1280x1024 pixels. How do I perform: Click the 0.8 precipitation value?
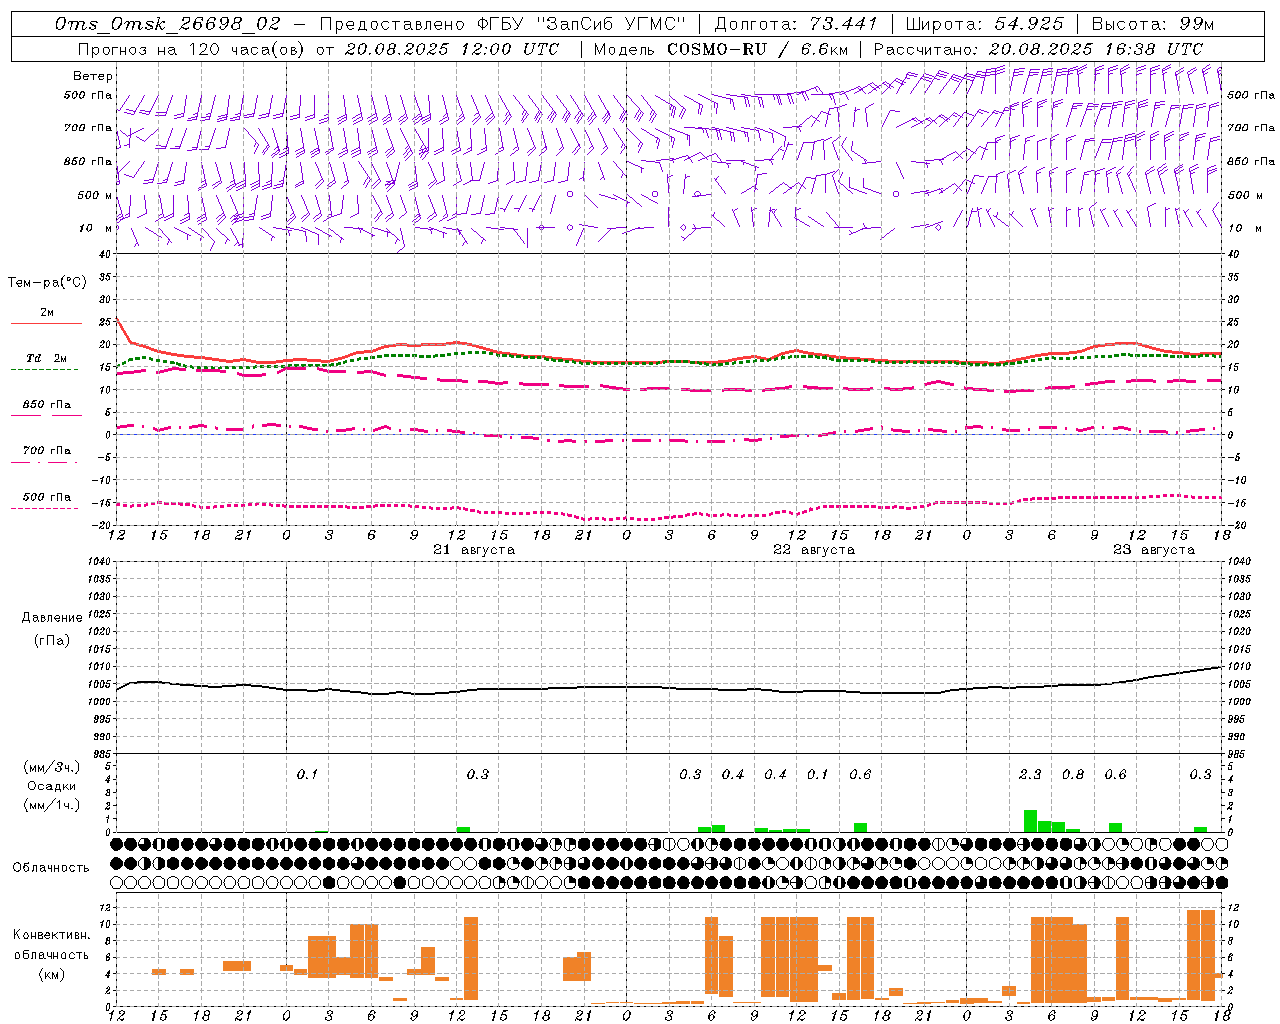(1073, 774)
